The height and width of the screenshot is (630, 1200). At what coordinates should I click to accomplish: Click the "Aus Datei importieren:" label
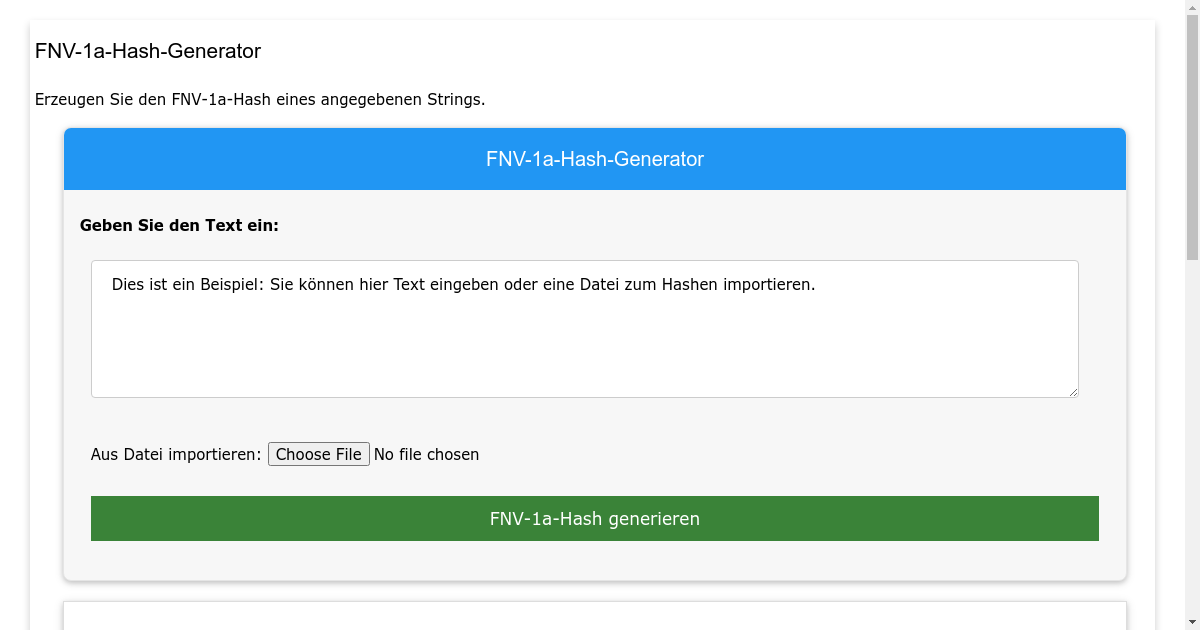click(x=175, y=454)
